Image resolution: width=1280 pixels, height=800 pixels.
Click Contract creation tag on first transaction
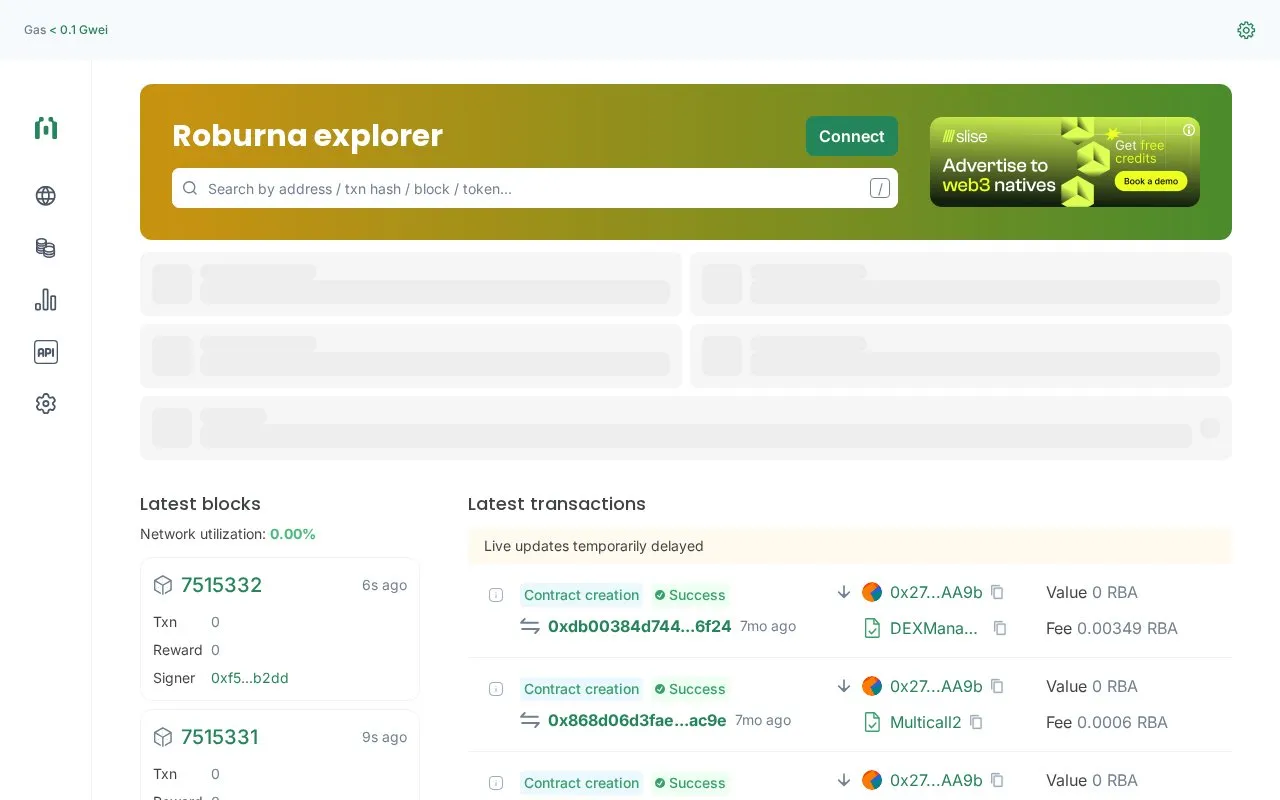point(581,595)
